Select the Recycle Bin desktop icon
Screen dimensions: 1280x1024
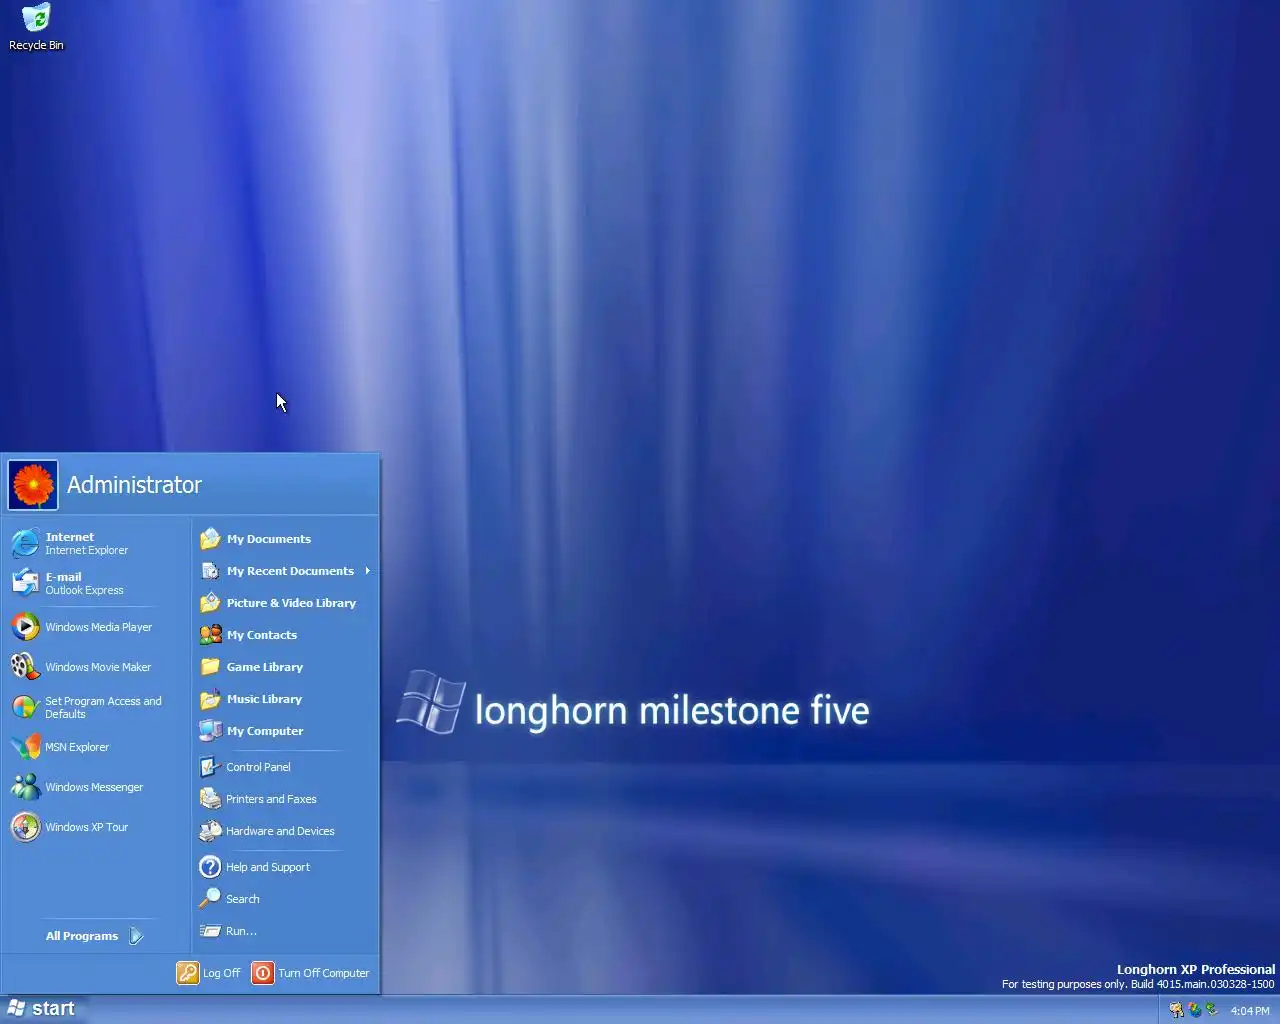(x=36, y=27)
